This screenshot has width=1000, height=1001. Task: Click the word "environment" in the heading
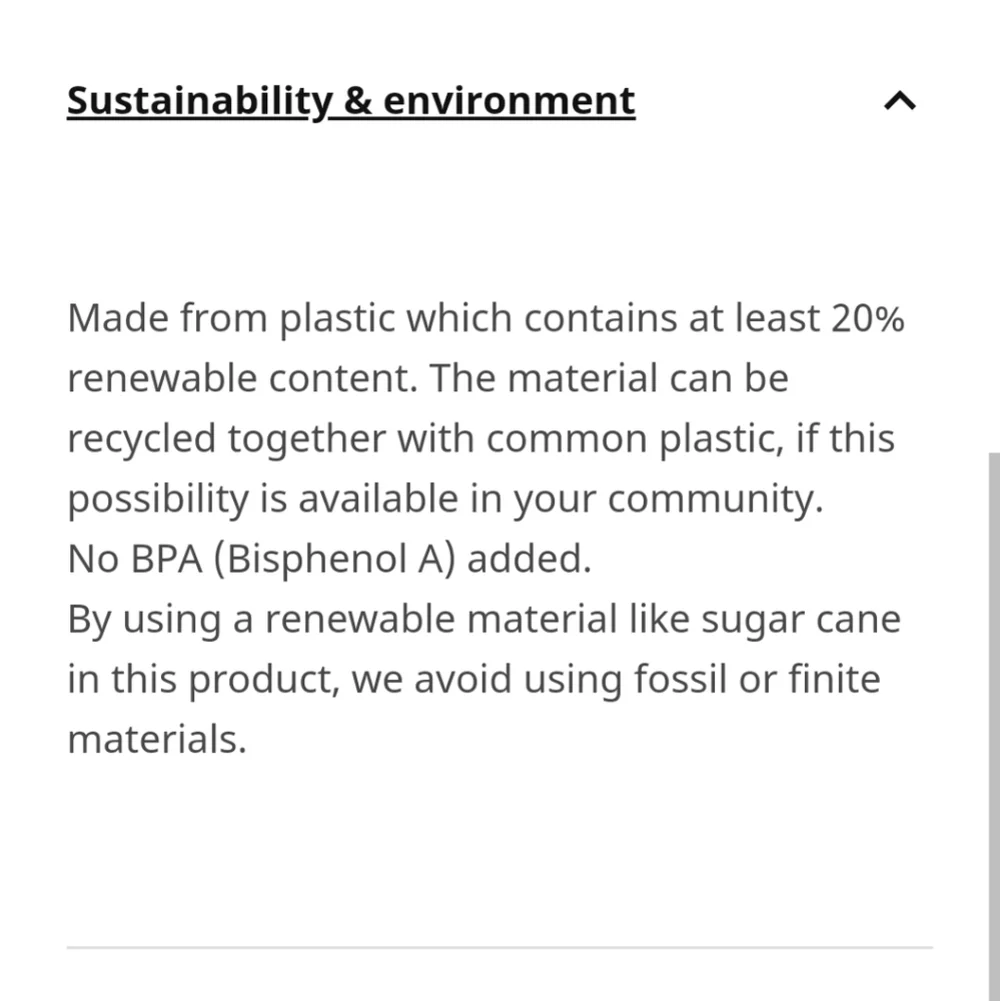click(509, 101)
